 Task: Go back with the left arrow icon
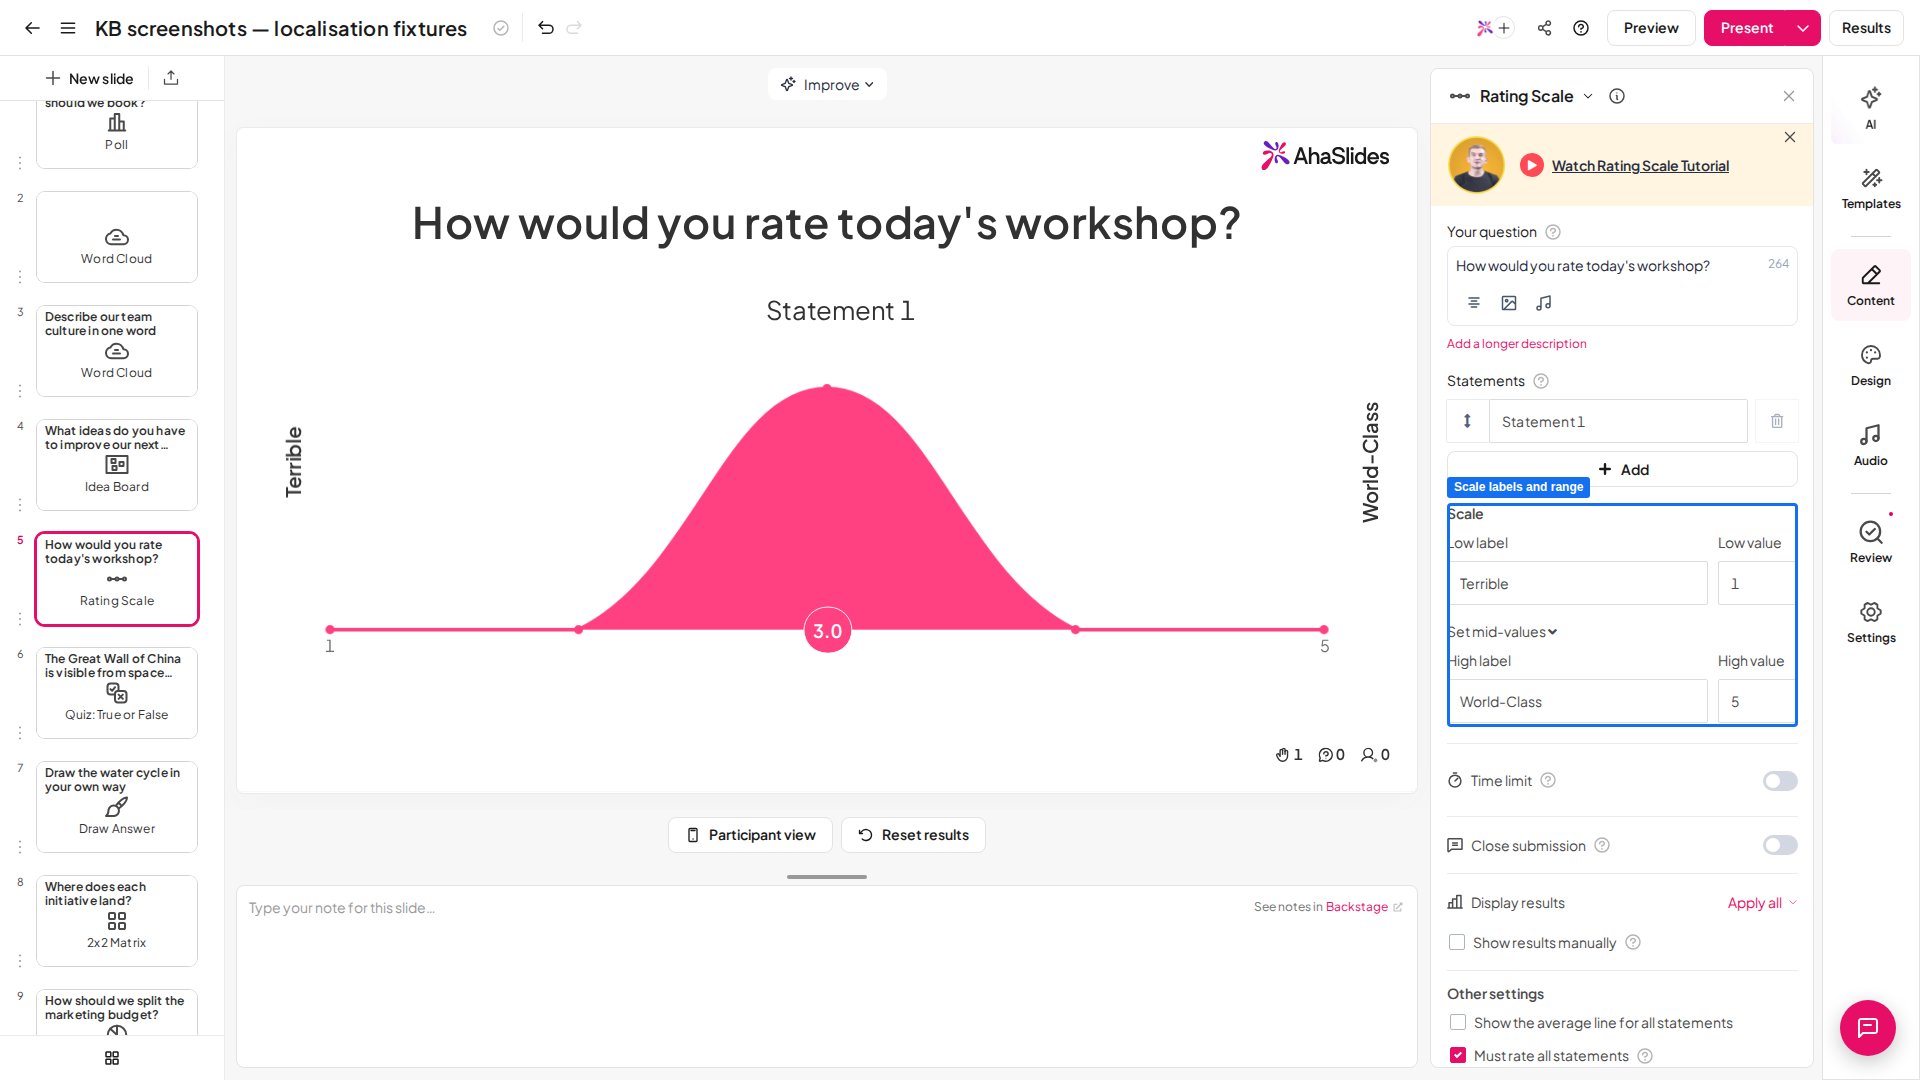click(32, 28)
